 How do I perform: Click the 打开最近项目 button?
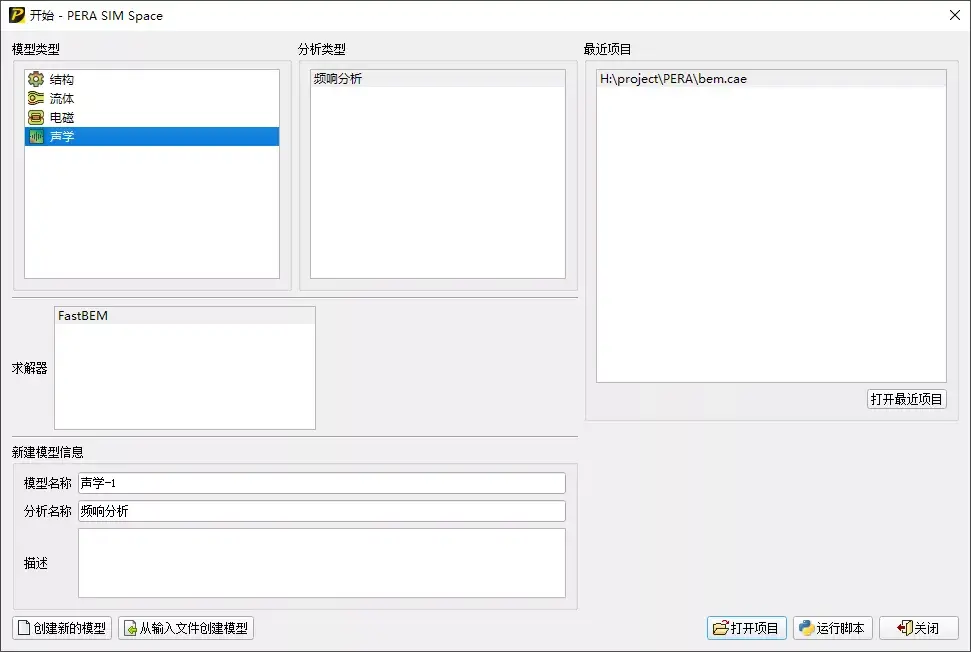905,398
